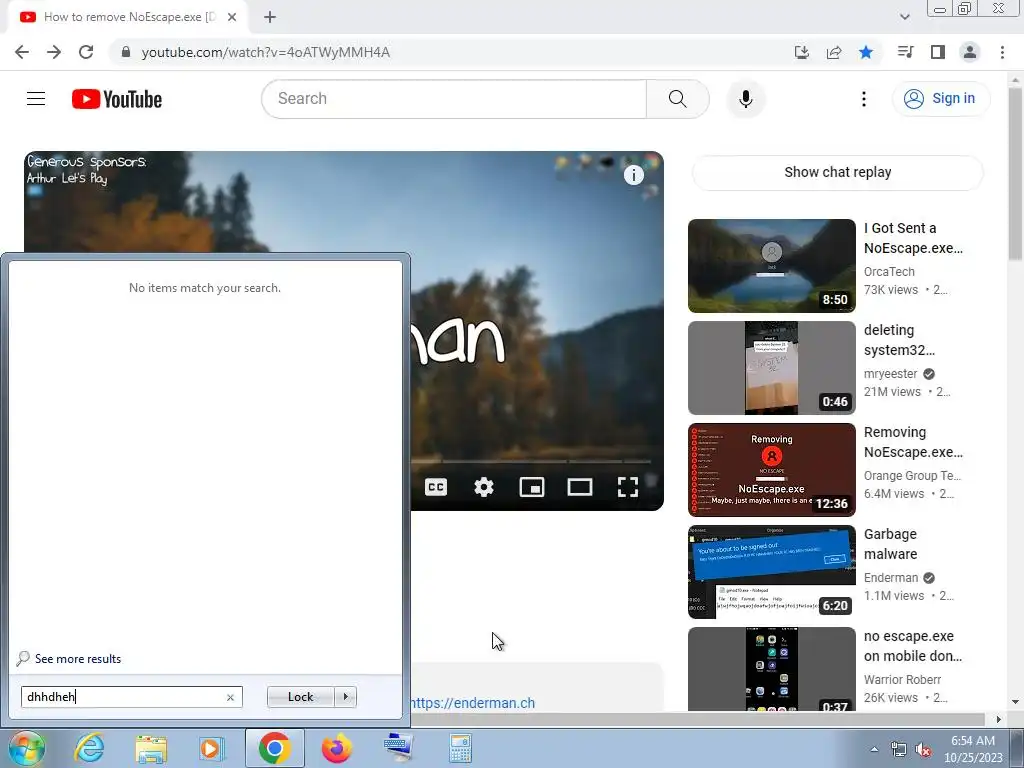1024x768 pixels.
Task: Enter full screen video mode
Action: (x=628, y=487)
